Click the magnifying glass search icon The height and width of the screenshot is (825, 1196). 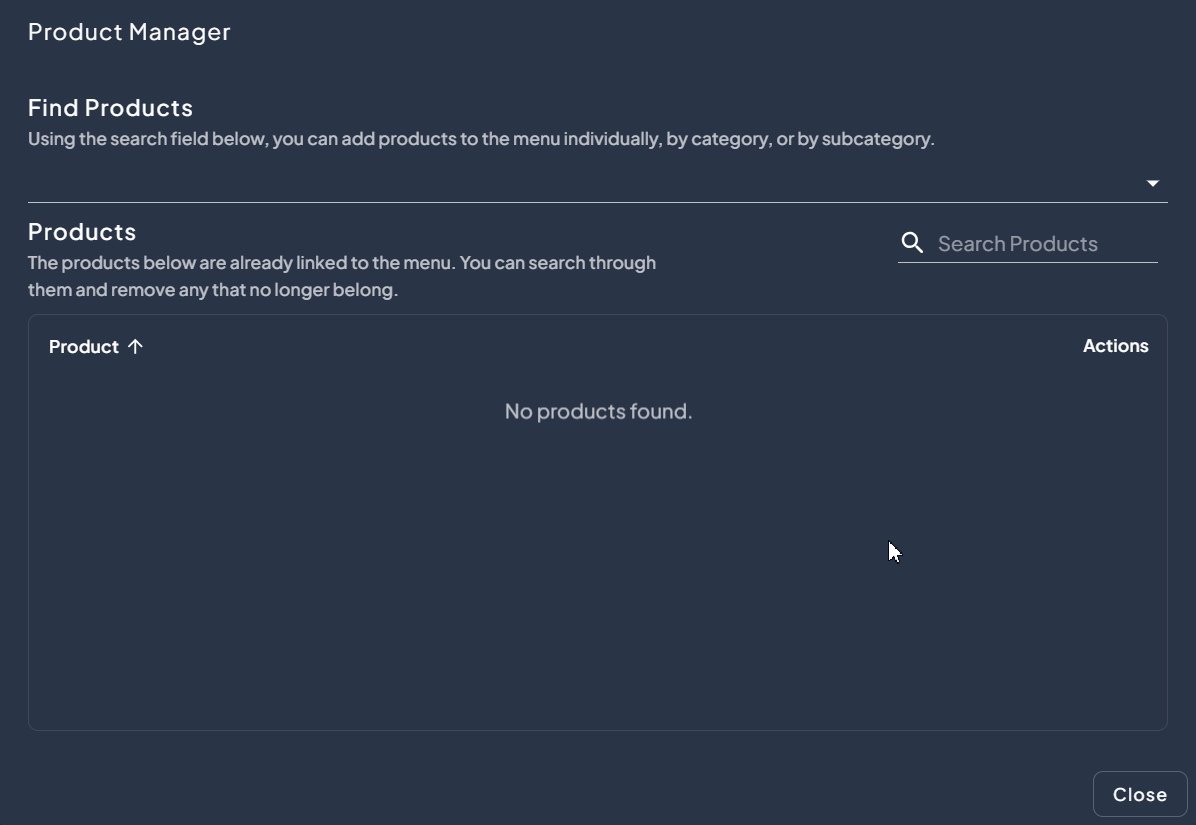click(912, 243)
